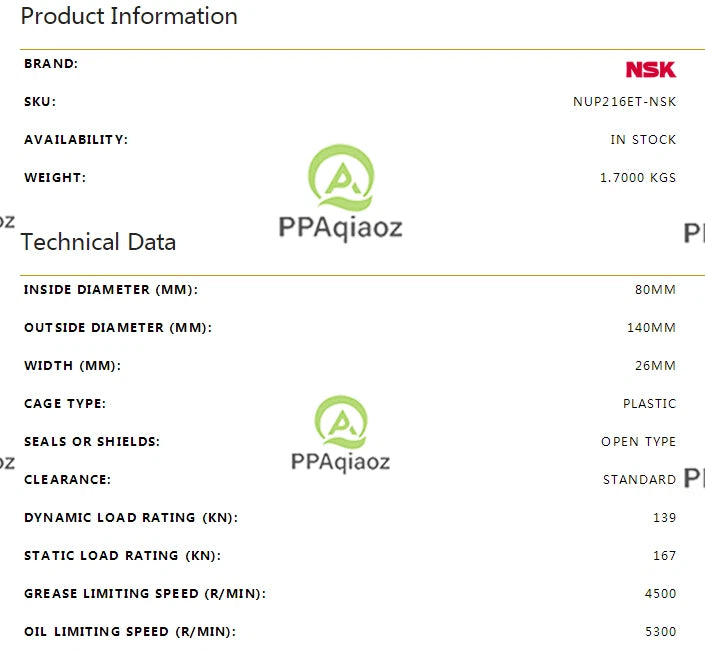Click the IN STOCK availability value
This screenshot has height=652, width=705.
click(x=643, y=140)
